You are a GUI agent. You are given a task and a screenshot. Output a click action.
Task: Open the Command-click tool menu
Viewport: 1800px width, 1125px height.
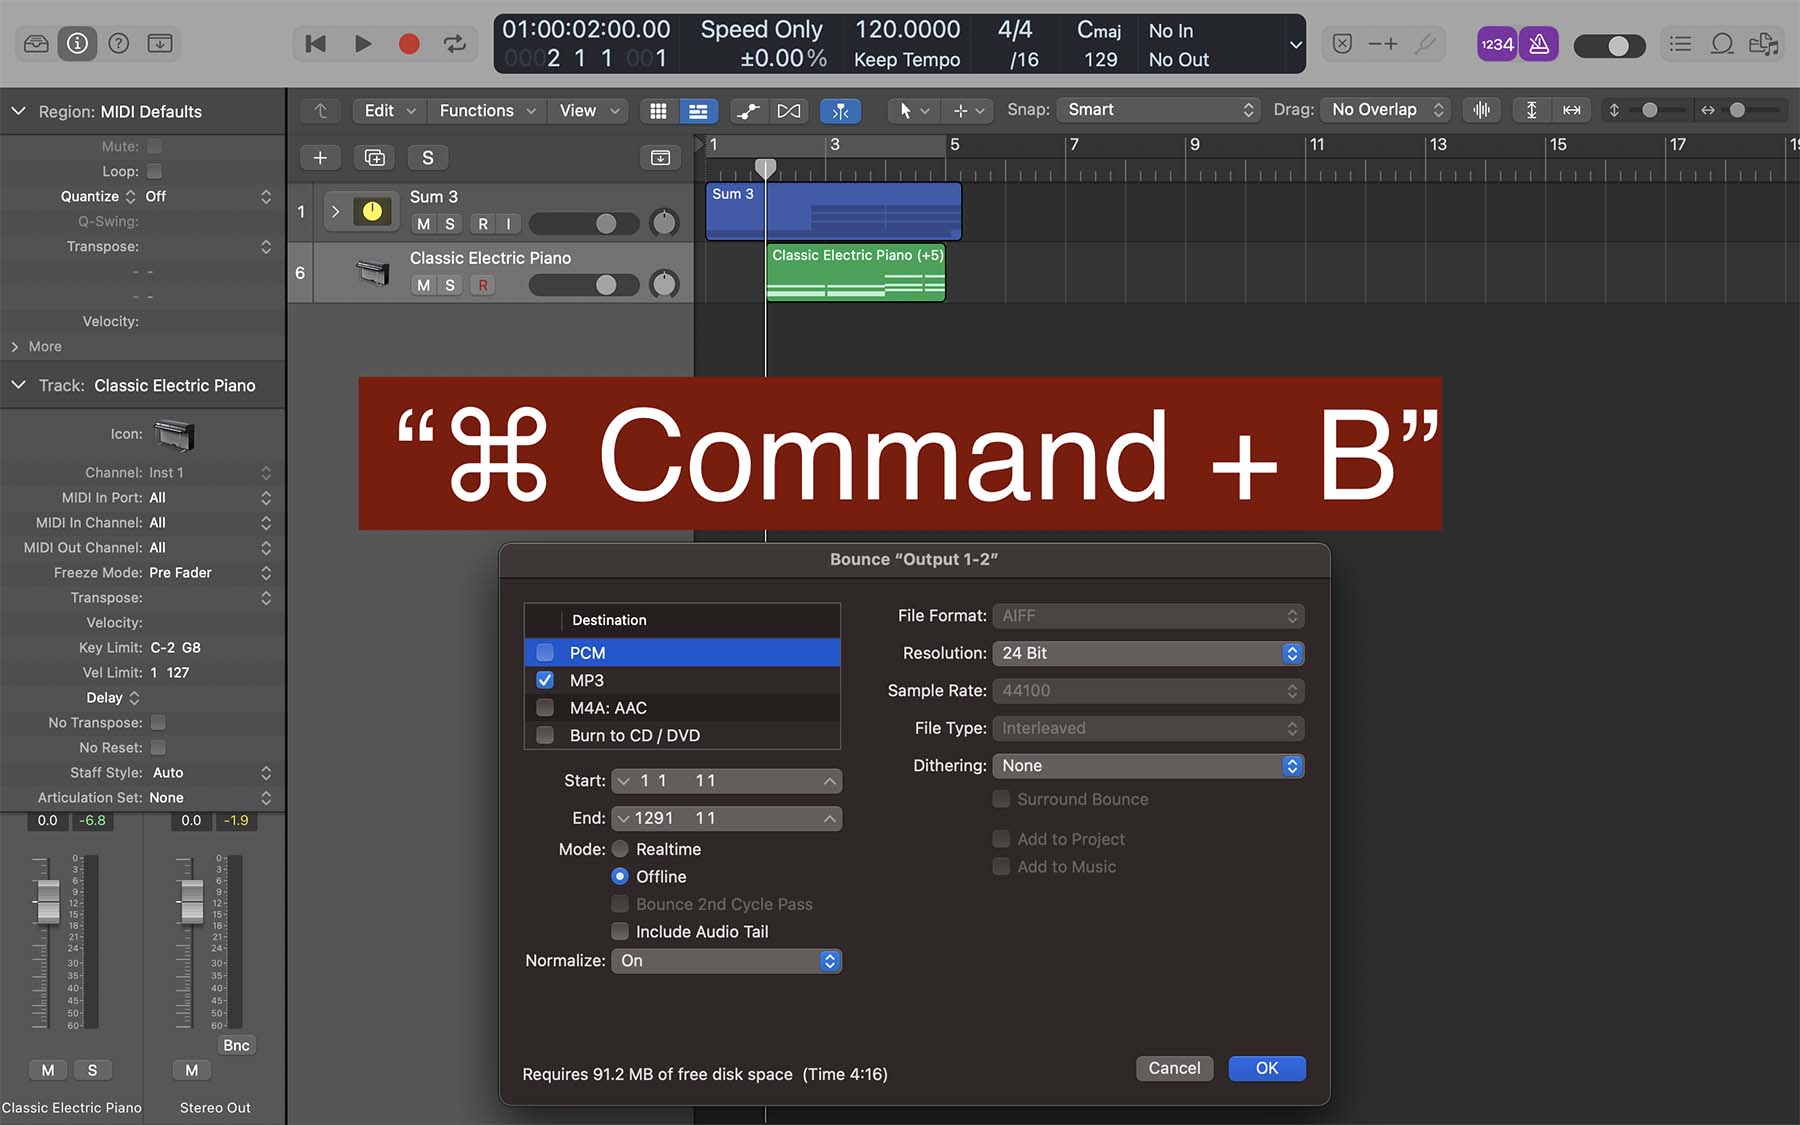point(968,111)
